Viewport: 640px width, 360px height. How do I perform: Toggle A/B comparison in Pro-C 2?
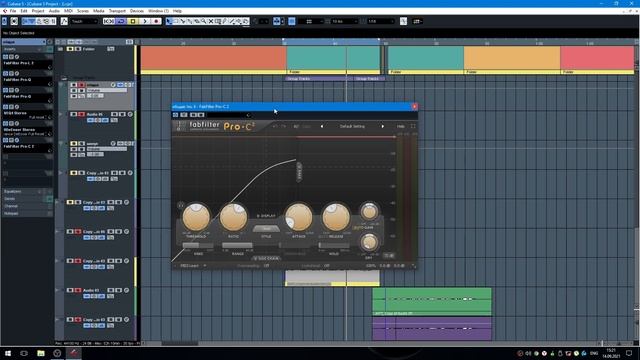click(x=296, y=127)
